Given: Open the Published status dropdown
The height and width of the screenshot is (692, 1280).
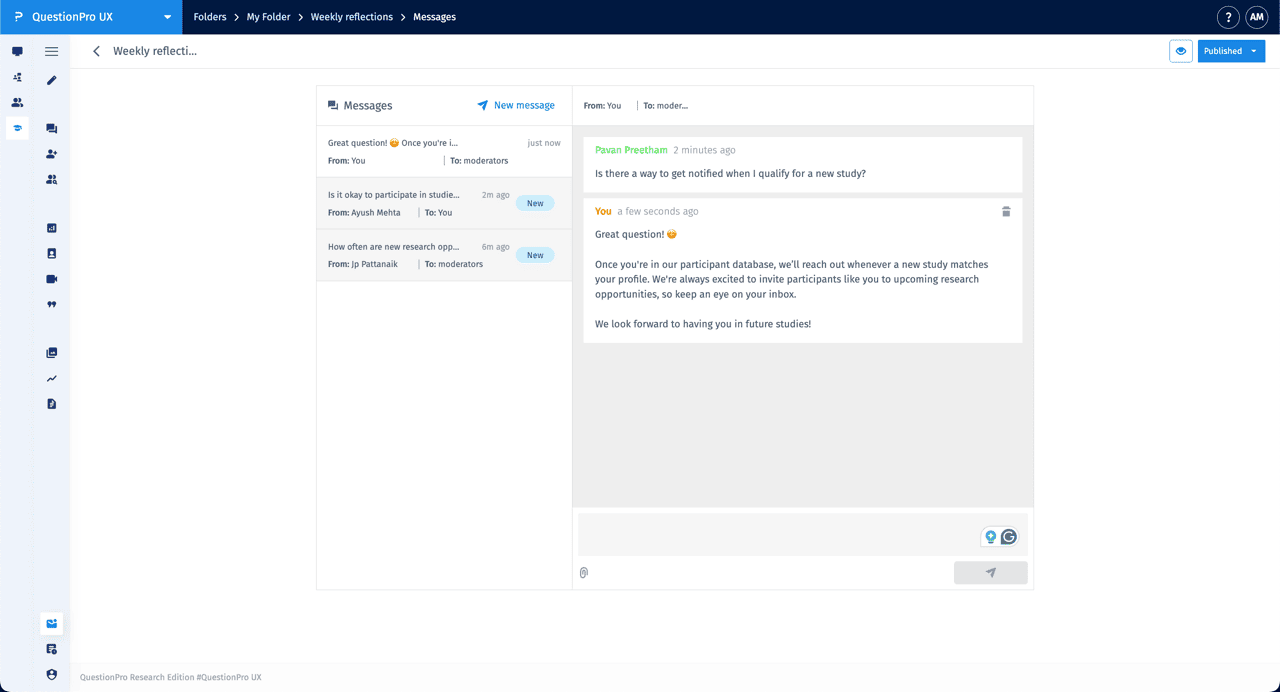Looking at the screenshot, I should pos(1231,51).
